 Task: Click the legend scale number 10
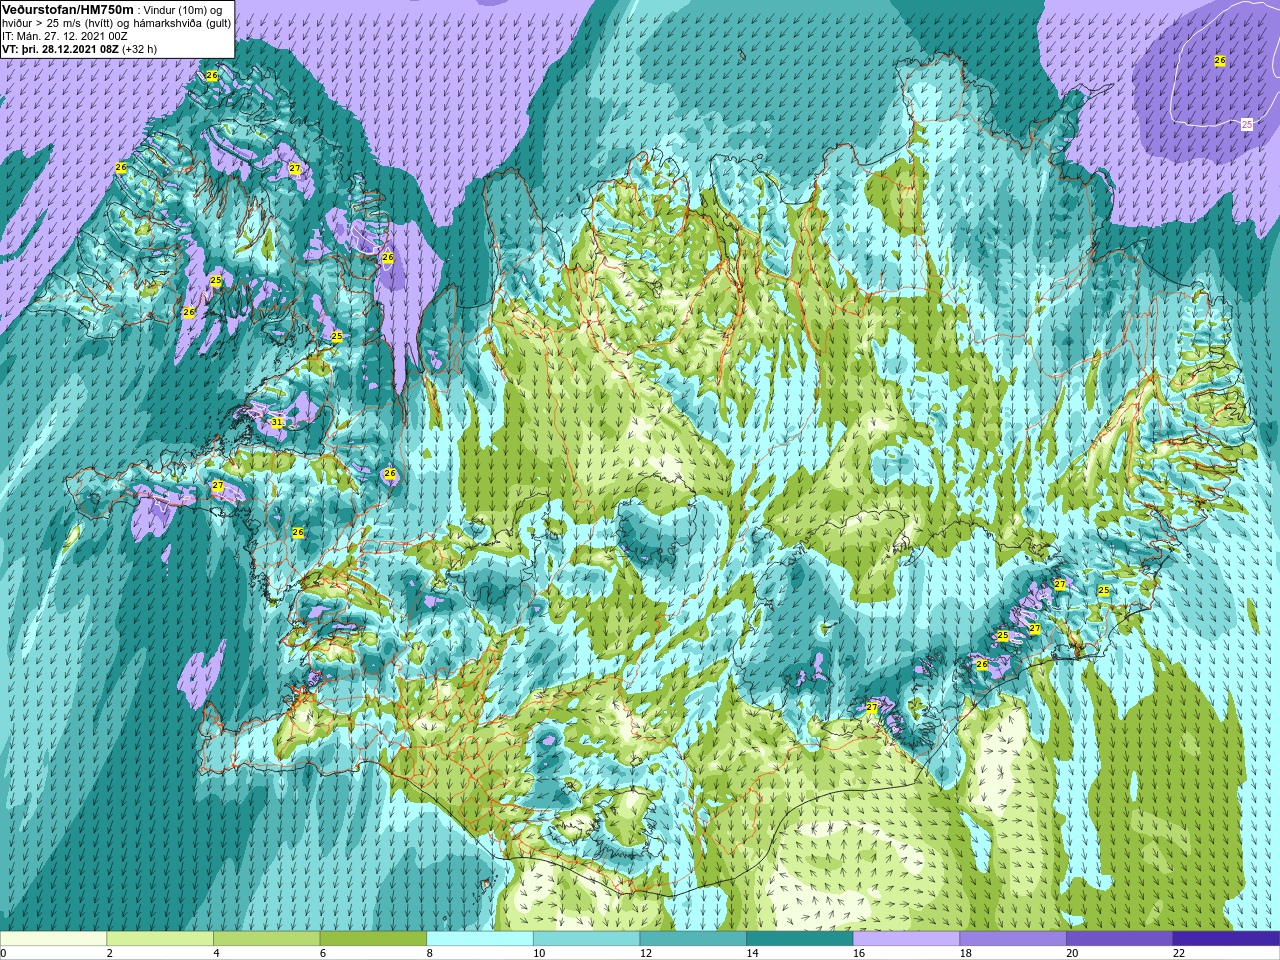539,953
